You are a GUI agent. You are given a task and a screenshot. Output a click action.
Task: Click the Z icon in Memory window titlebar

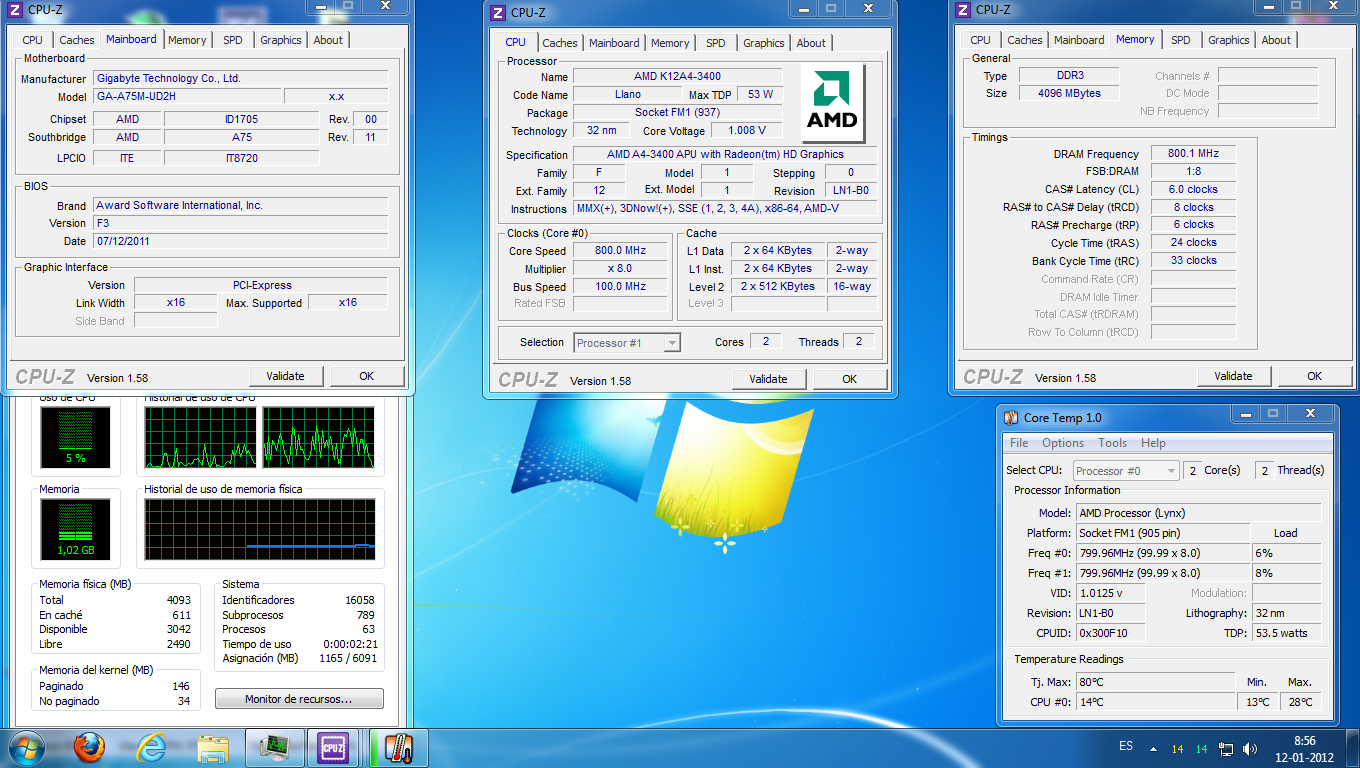[963, 9]
